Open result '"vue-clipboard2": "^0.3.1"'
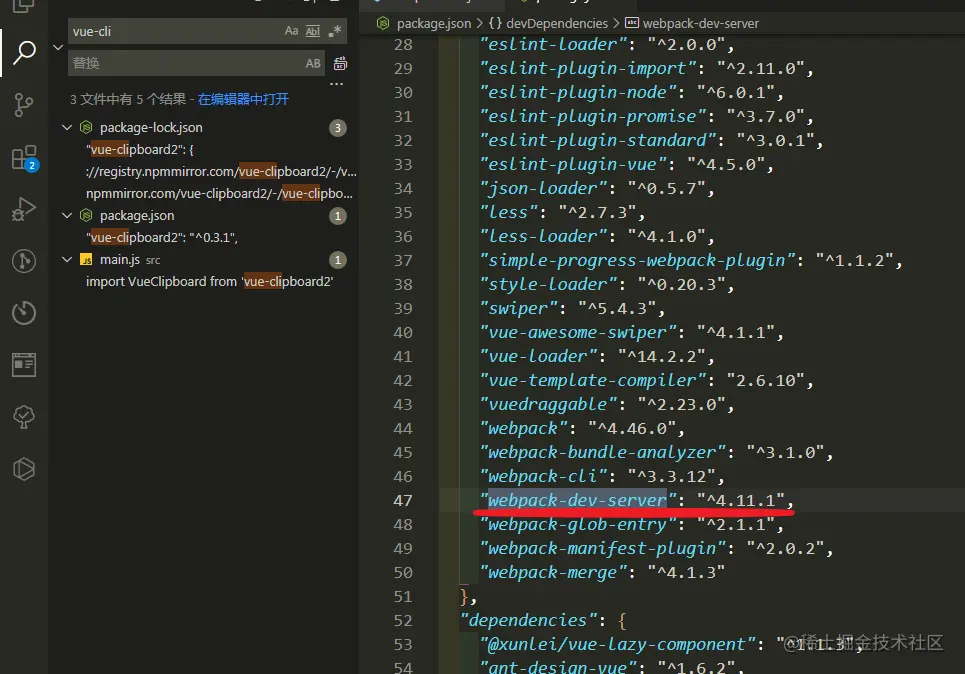The width and height of the screenshot is (965, 674). point(162,238)
